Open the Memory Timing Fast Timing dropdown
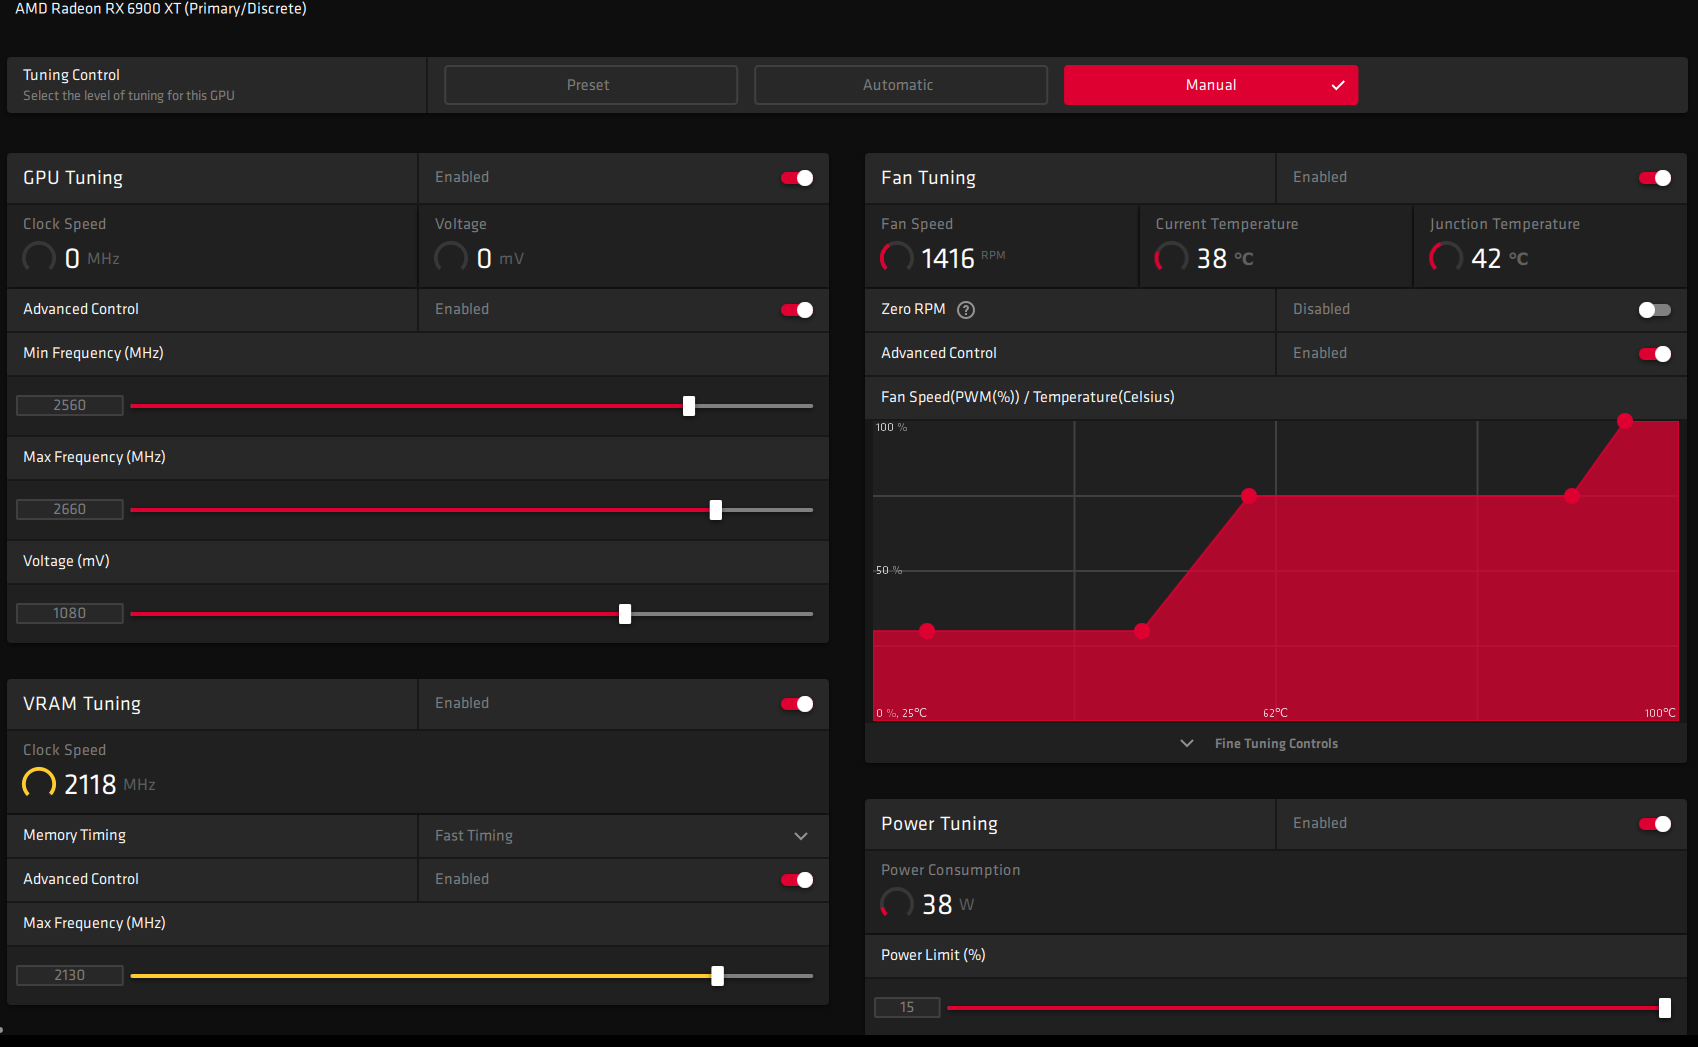 pyautogui.click(x=623, y=836)
